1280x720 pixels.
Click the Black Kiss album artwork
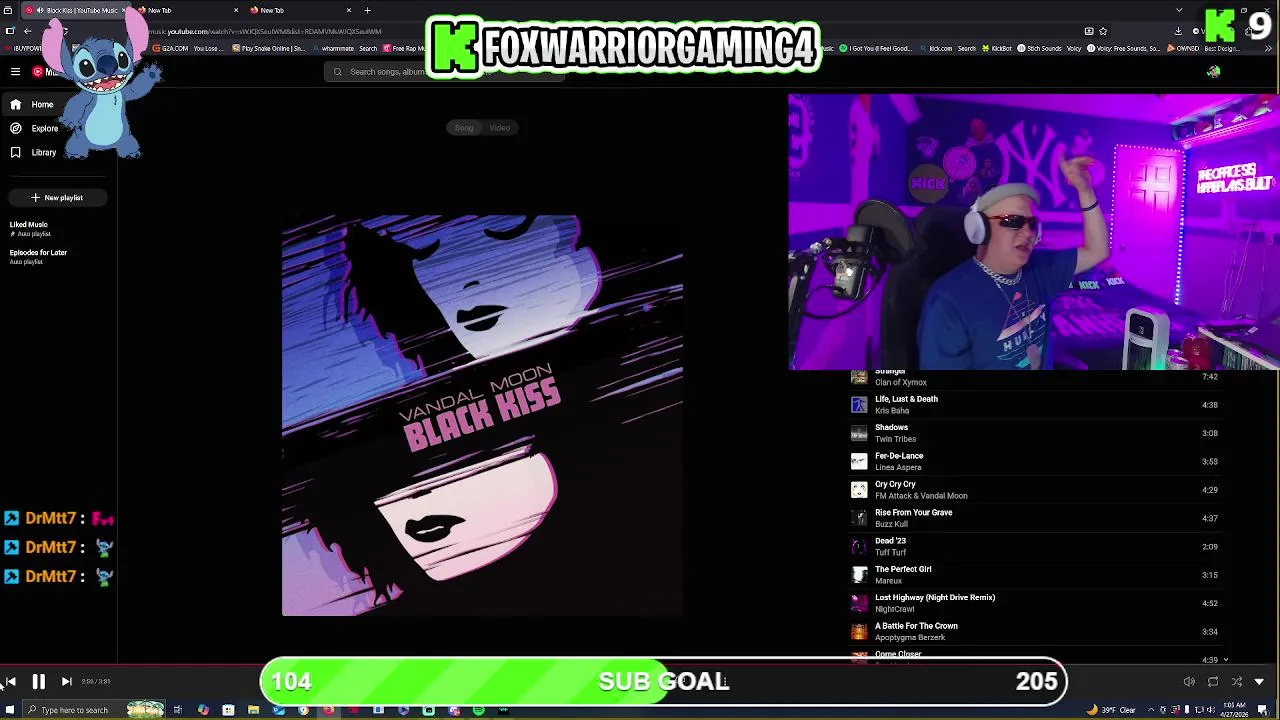482,416
